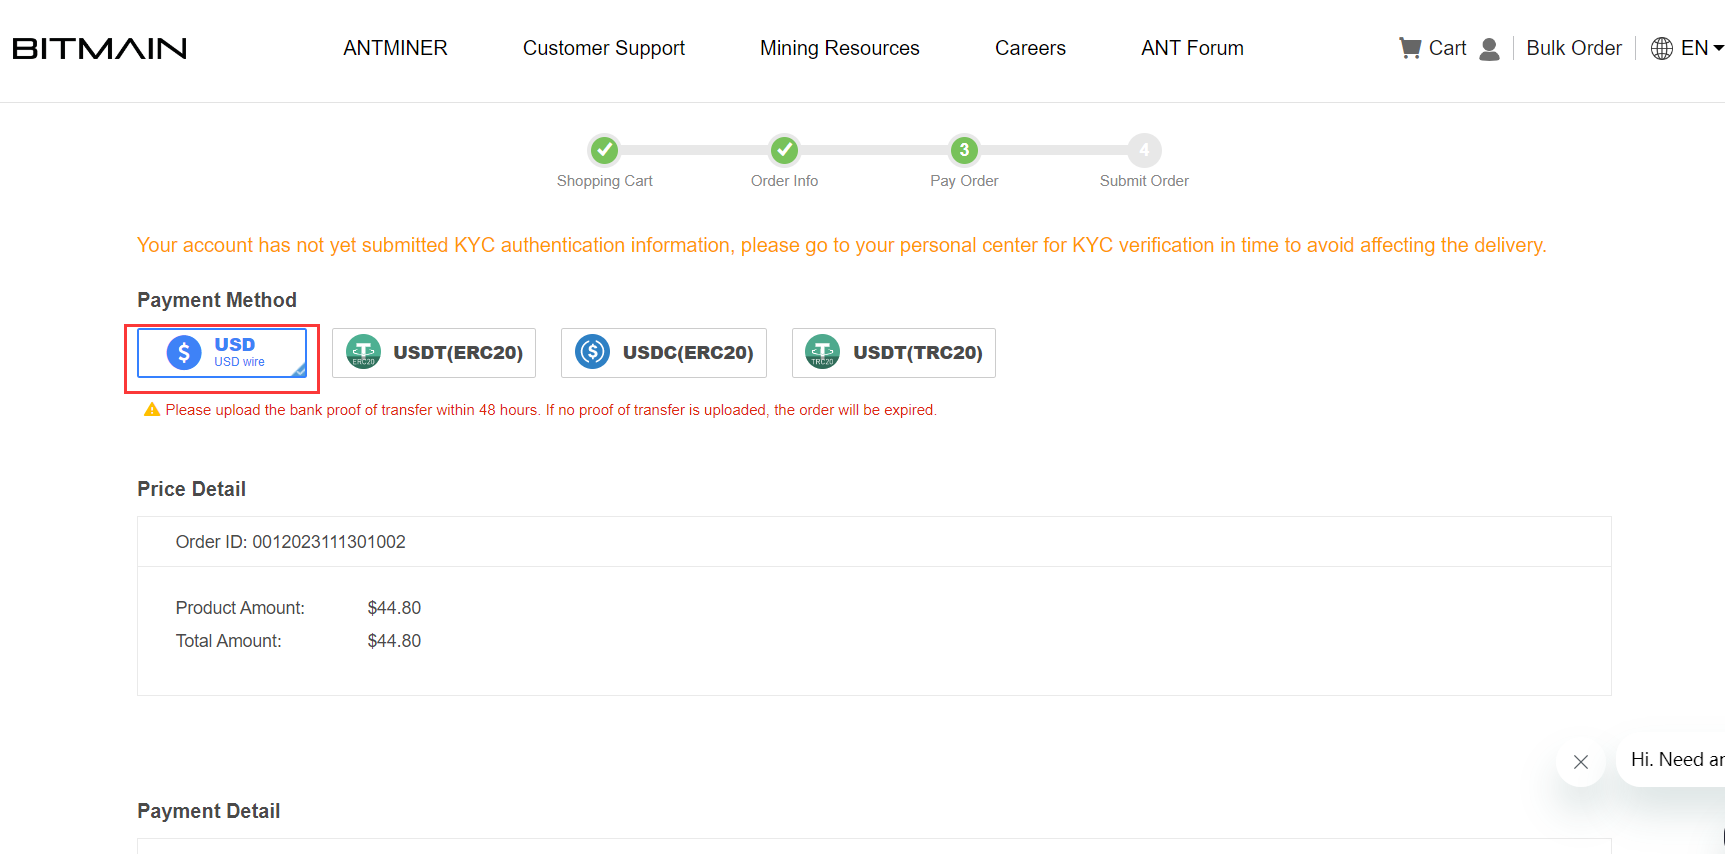1725x854 pixels.
Task: Click the orange warning triangle icon
Action: pos(152,409)
